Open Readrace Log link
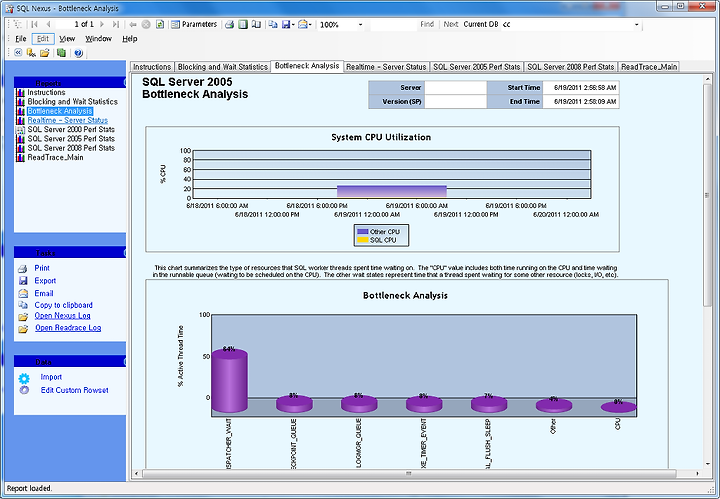 (x=68, y=328)
